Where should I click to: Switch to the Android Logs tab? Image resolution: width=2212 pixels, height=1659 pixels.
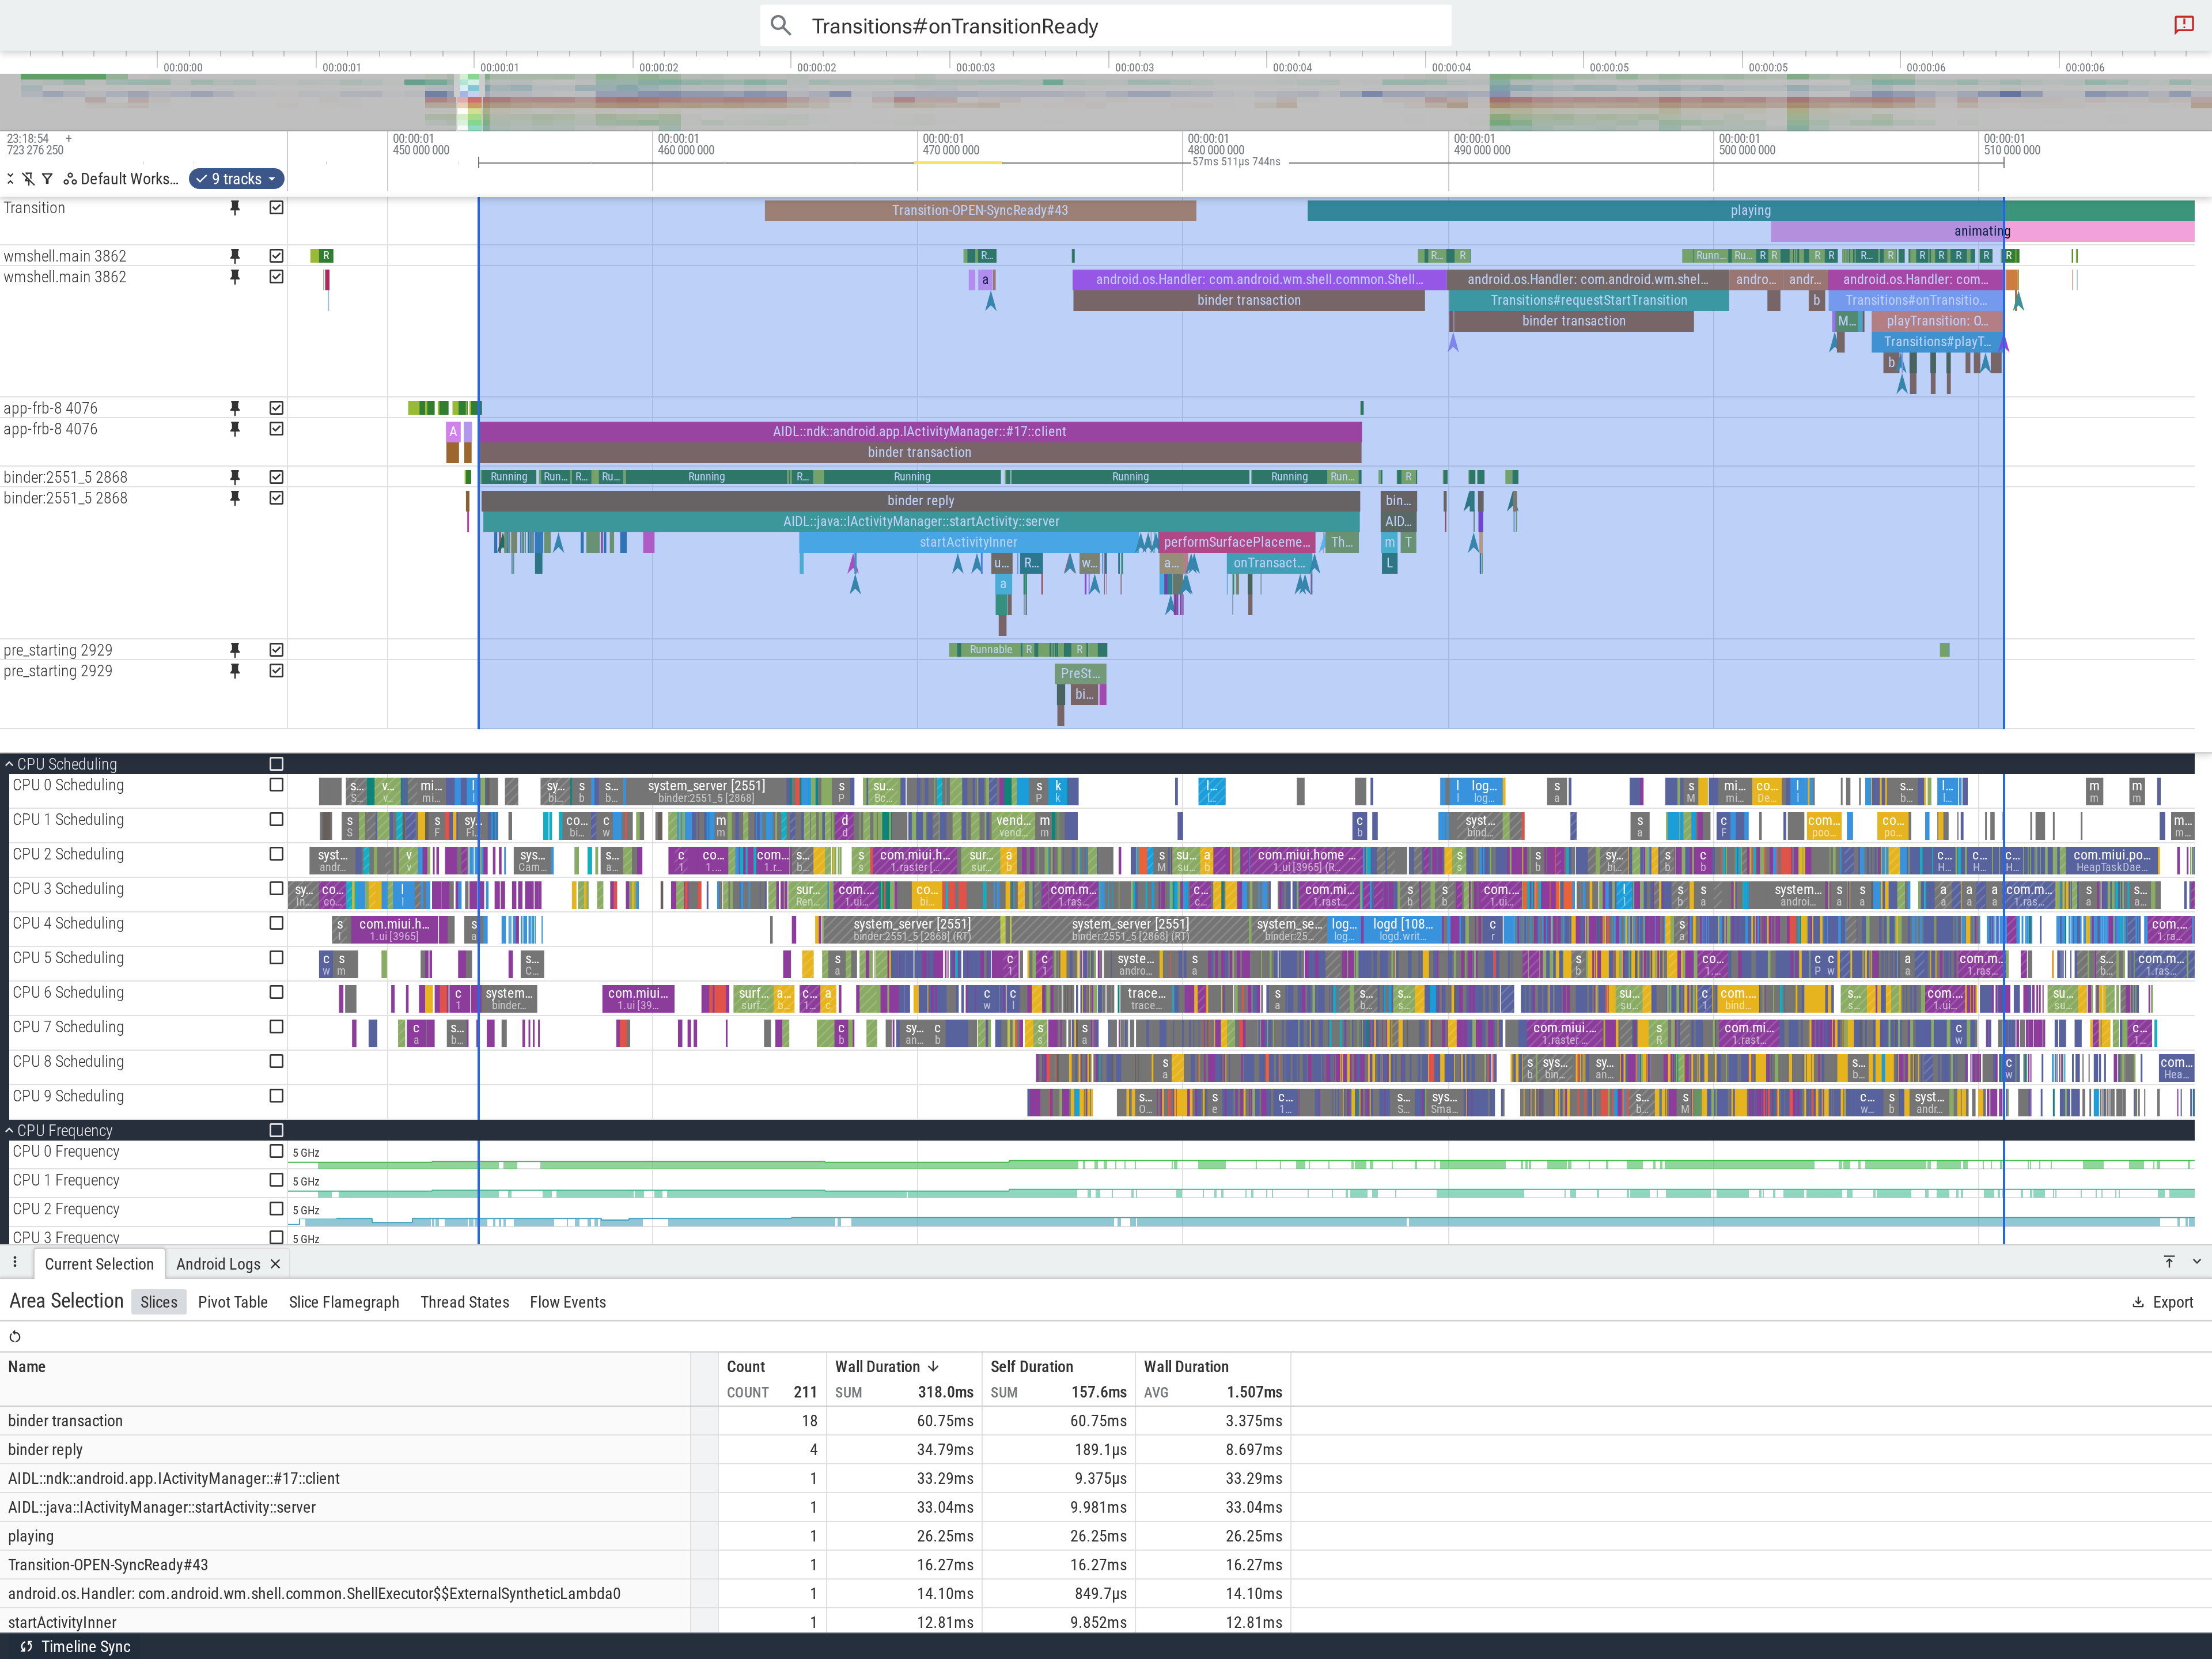[x=218, y=1264]
